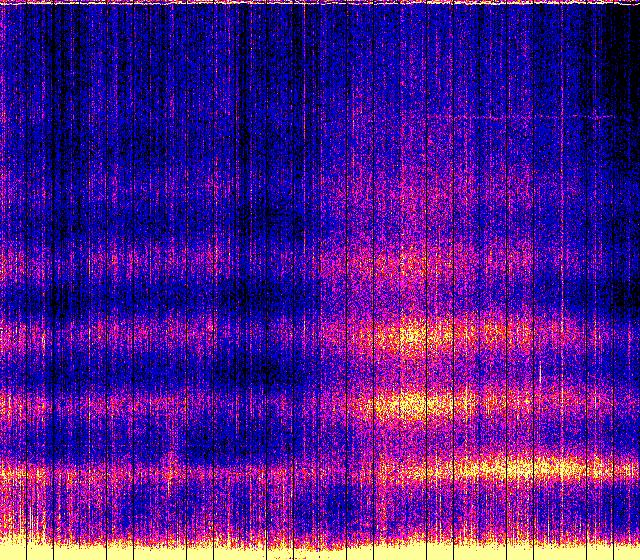Click the solid yellow strip along the bottom edge
Image resolution: width=640 pixels, height=560 pixels.
320,551
